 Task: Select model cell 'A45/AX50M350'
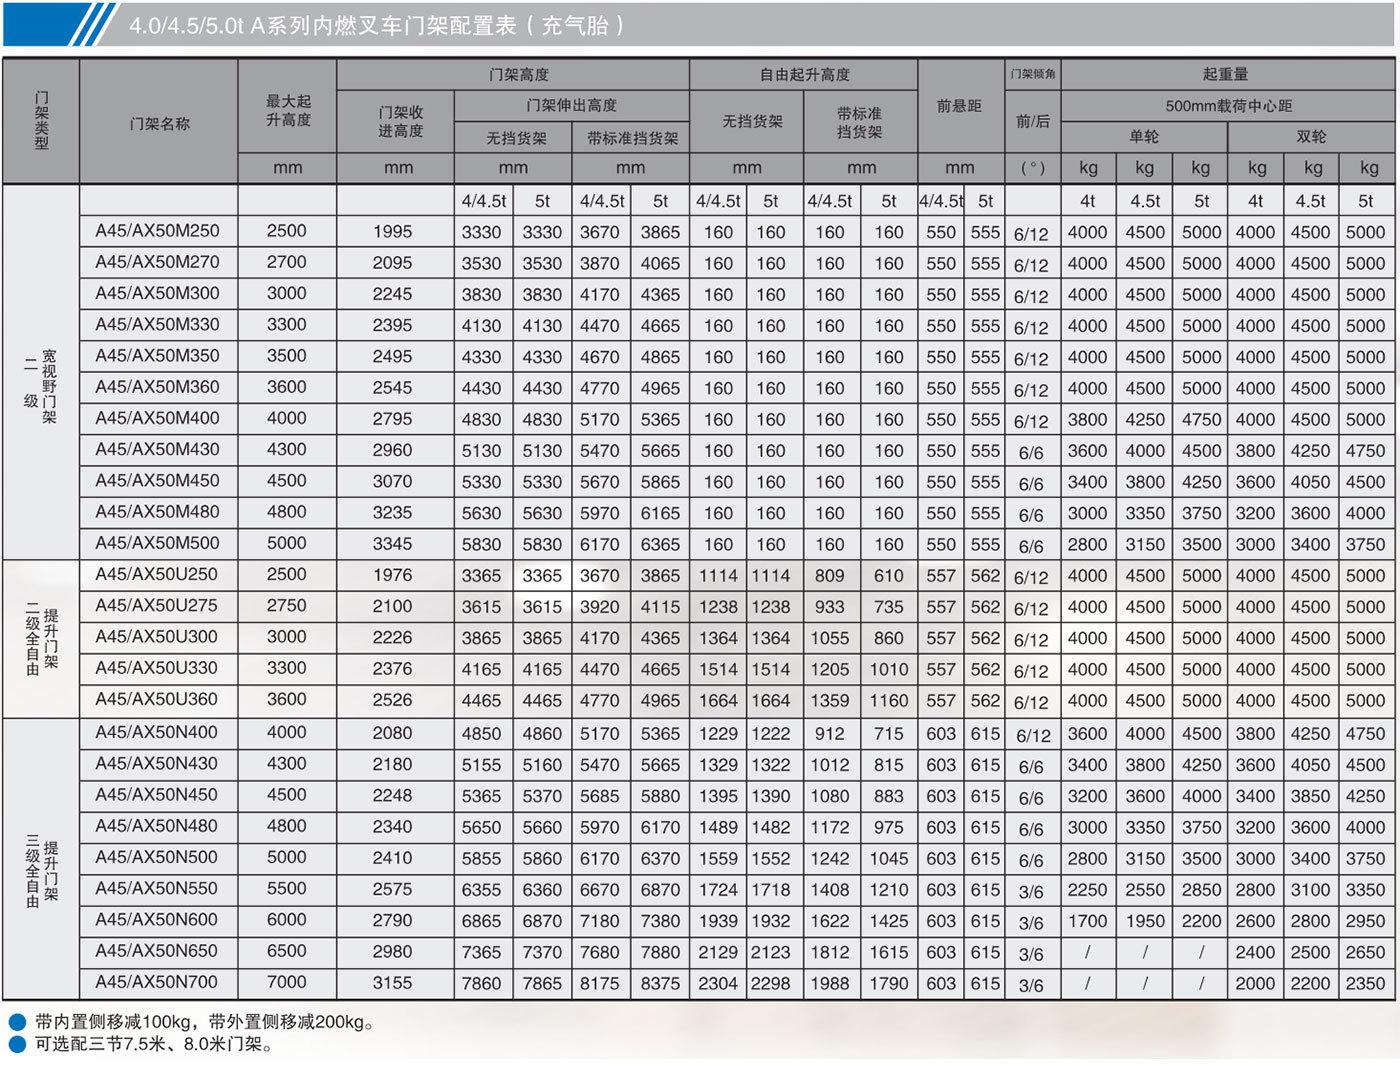158,356
